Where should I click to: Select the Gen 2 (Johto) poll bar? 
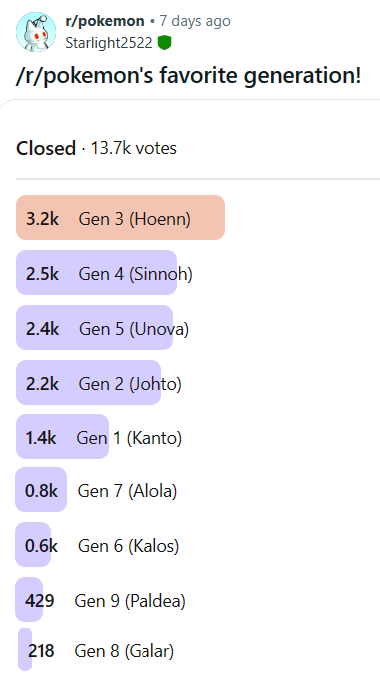99,382
